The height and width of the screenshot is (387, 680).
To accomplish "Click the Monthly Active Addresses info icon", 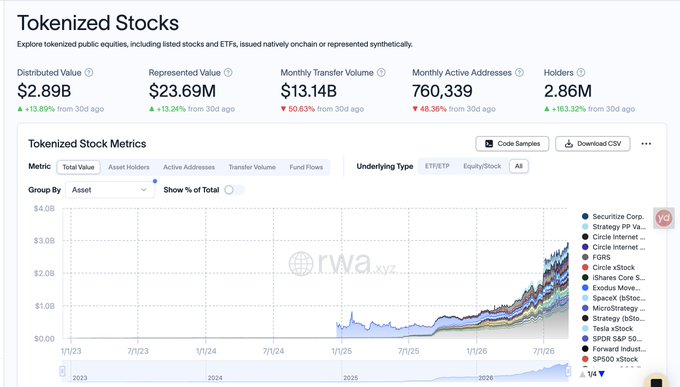I will (x=520, y=72).
